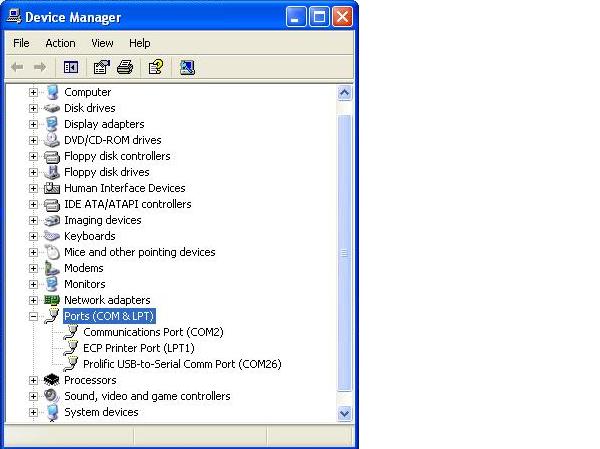Click the Print toolbar icon
Image resolution: width=600 pixels, height=449 pixels.
[125, 68]
